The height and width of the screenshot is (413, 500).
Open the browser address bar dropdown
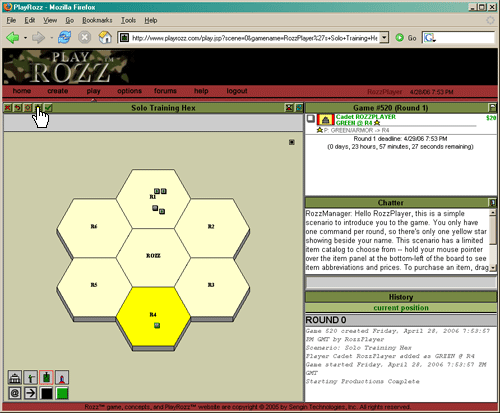[384, 38]
